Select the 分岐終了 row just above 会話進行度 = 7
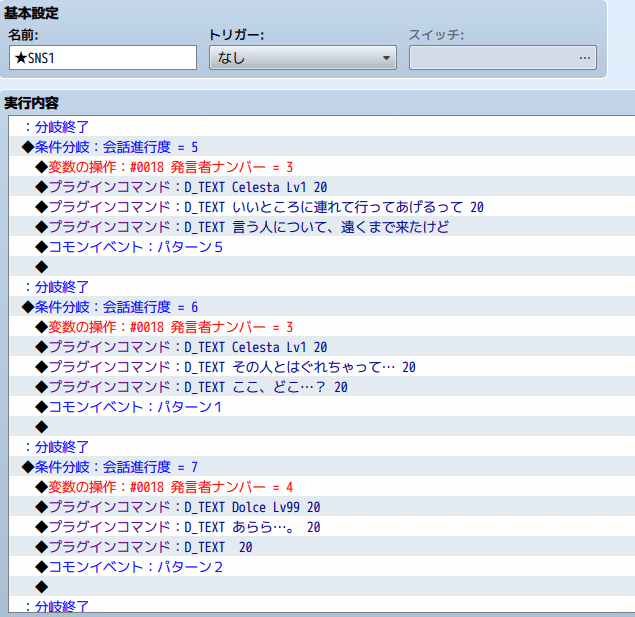 coord(322,447)
